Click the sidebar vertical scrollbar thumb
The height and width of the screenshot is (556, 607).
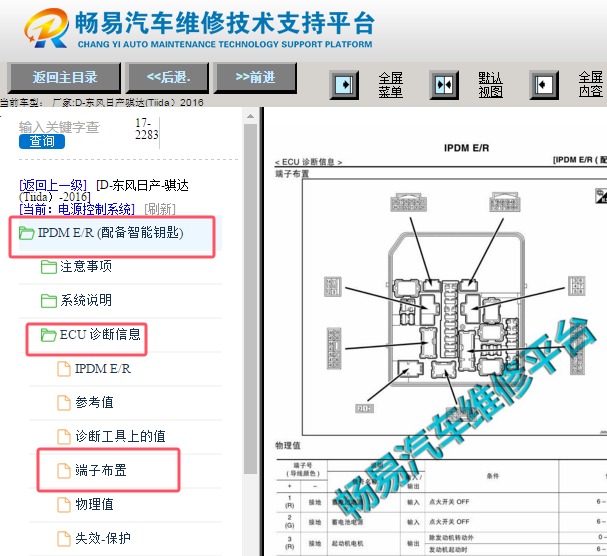250,299
